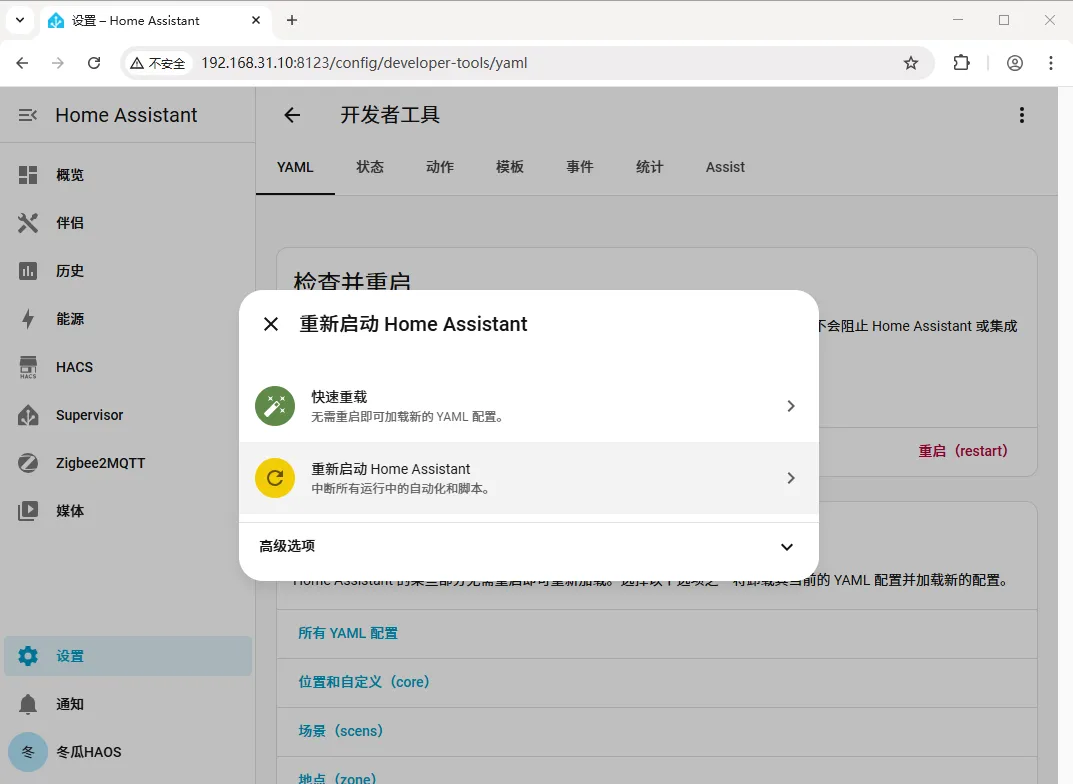Switch to the 状态 tab
Screen dimensions: 1073x784
coord(370,167)
